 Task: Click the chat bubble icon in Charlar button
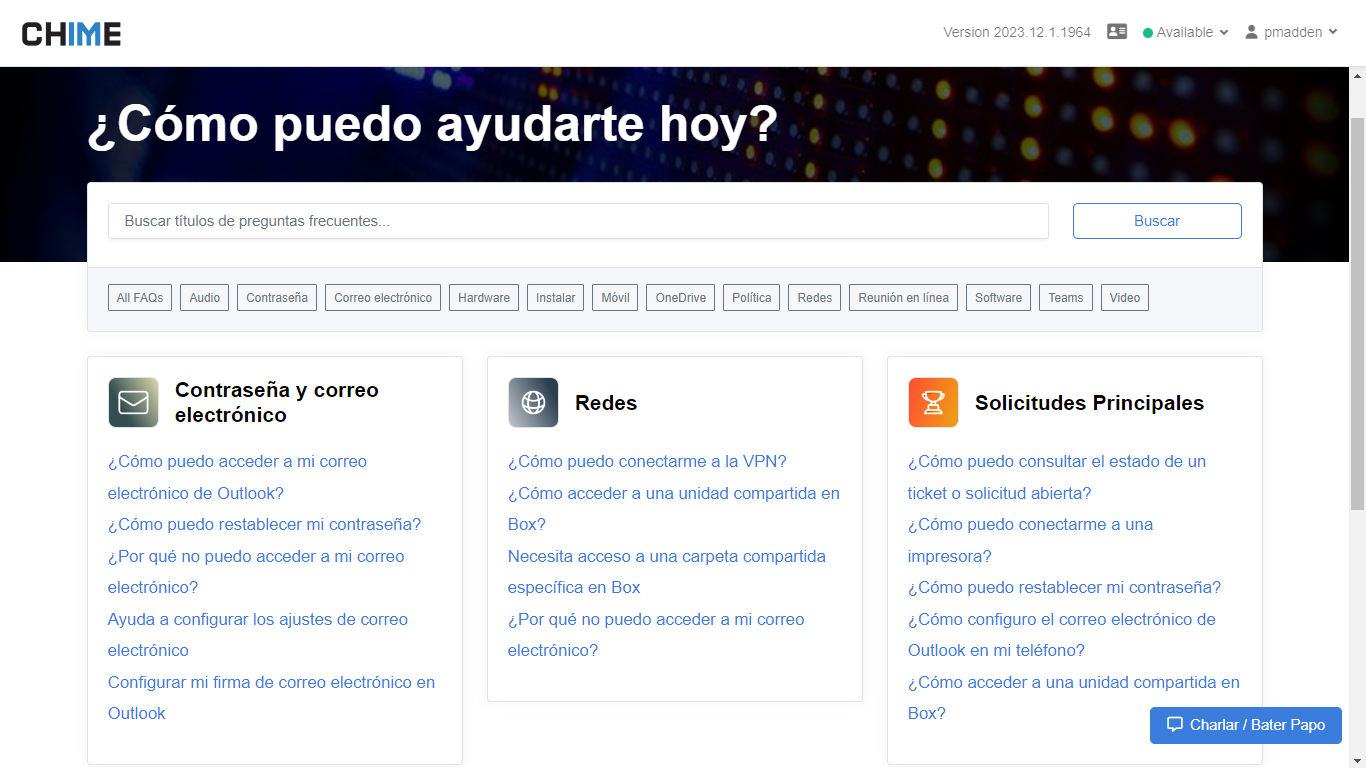(x=1175, y=725)
